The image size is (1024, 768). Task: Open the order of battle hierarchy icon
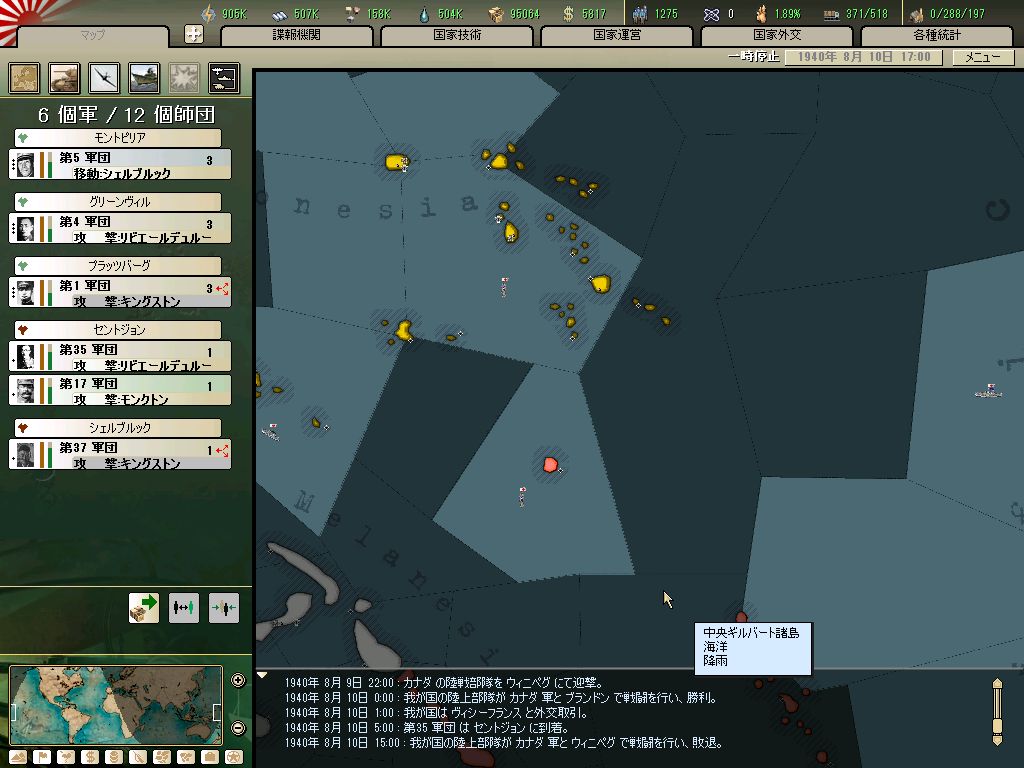point(224,78)
